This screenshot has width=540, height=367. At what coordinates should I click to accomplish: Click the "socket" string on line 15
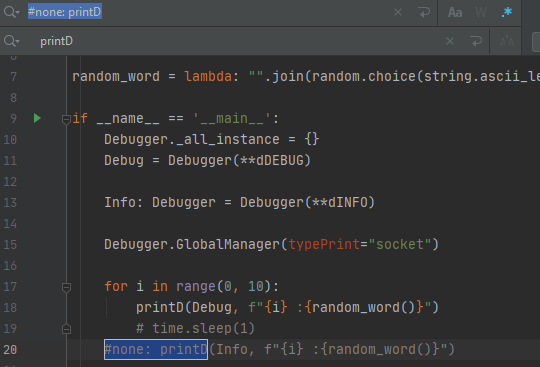[x=399, y=244]
